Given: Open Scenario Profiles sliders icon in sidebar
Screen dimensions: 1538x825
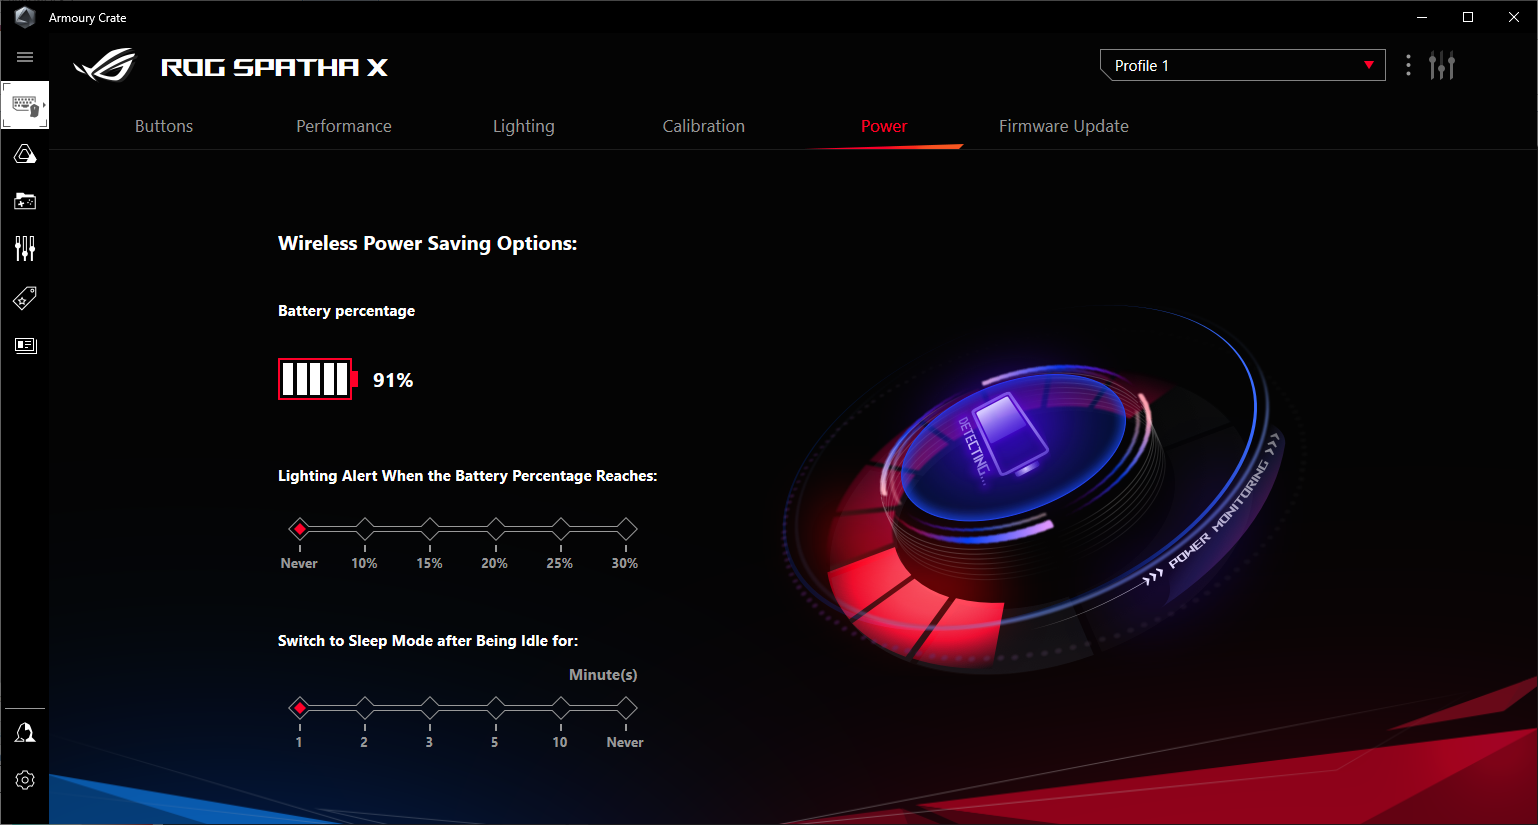Looking at the screenshot, I should (25, 248).
